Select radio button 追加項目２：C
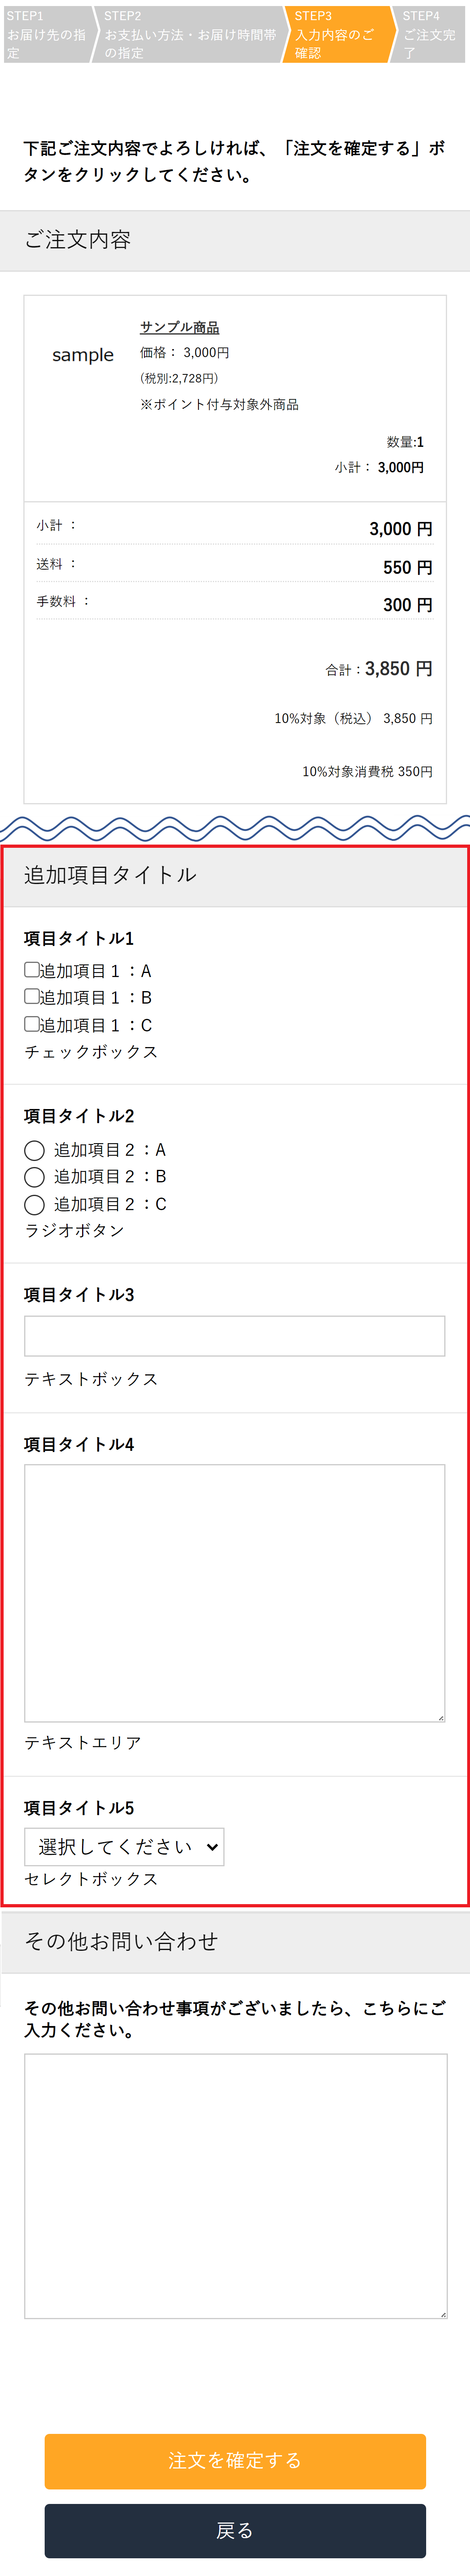The image size is (470, 2576). [x=34, y=1205]
